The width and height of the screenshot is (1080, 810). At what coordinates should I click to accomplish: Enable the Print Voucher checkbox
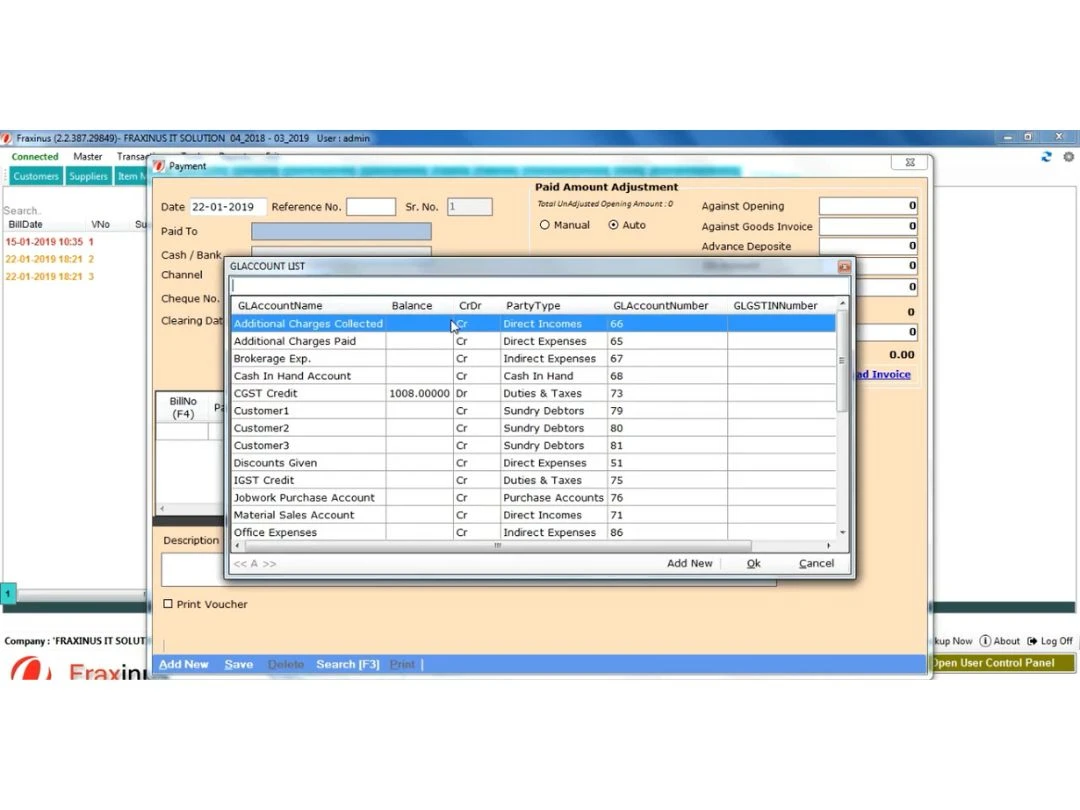(x=168, y=604)
